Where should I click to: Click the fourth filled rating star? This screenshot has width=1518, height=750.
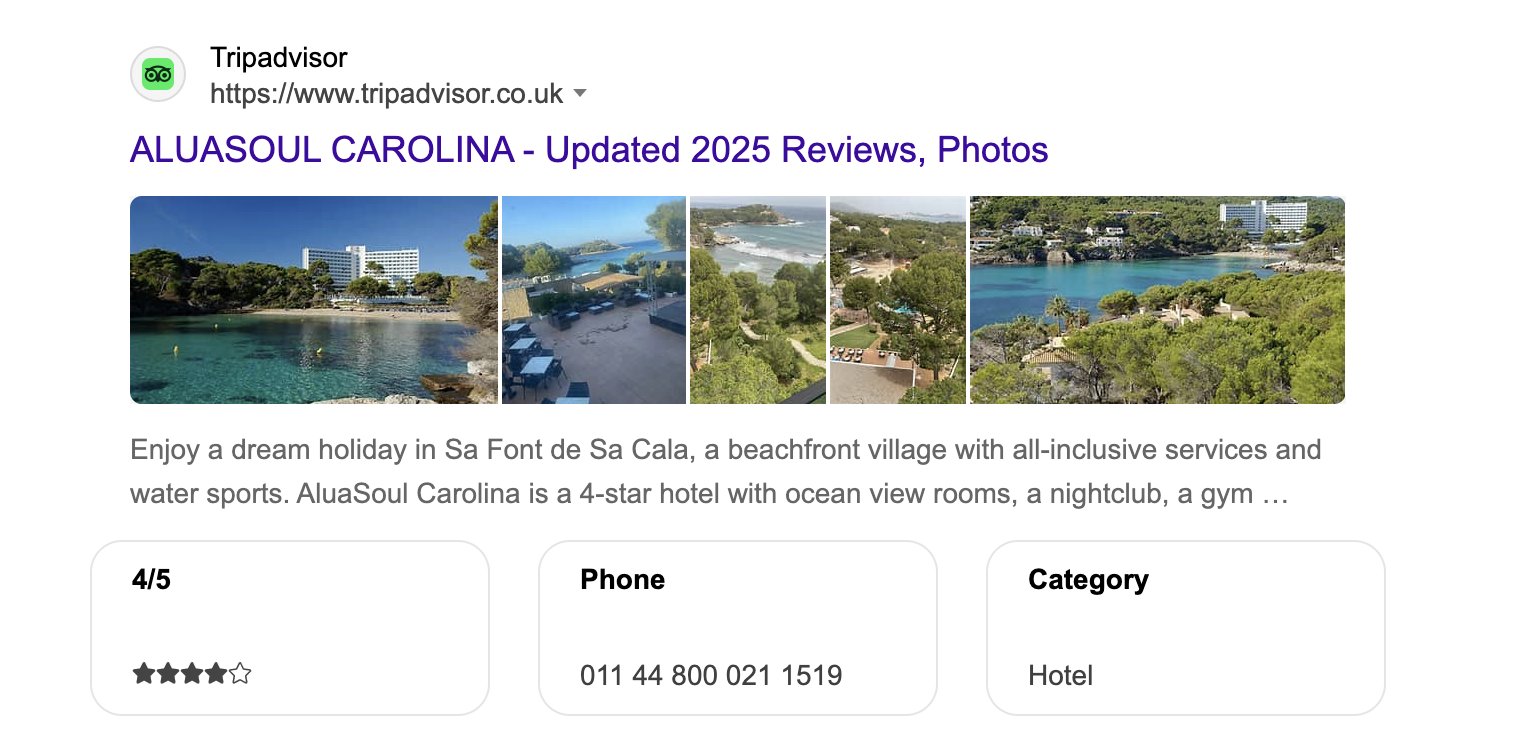(216, 674)
